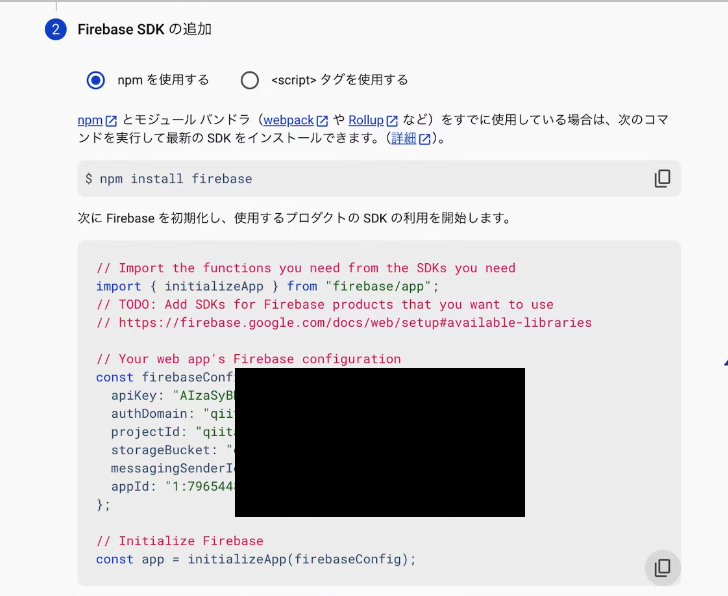The image size is (728, 596).
Task: Click the appId config line
Action: coord(173,486)
